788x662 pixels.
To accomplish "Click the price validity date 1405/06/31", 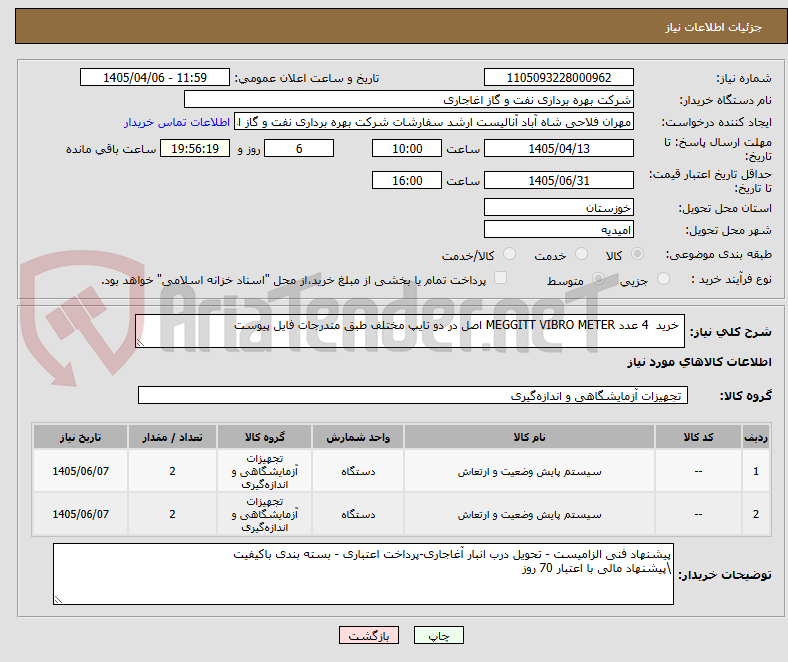I will (558, 180).
